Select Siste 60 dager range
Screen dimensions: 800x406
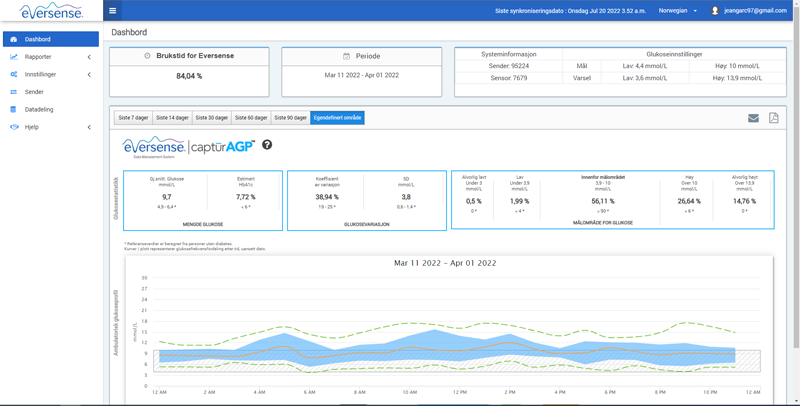click(251, 118)
